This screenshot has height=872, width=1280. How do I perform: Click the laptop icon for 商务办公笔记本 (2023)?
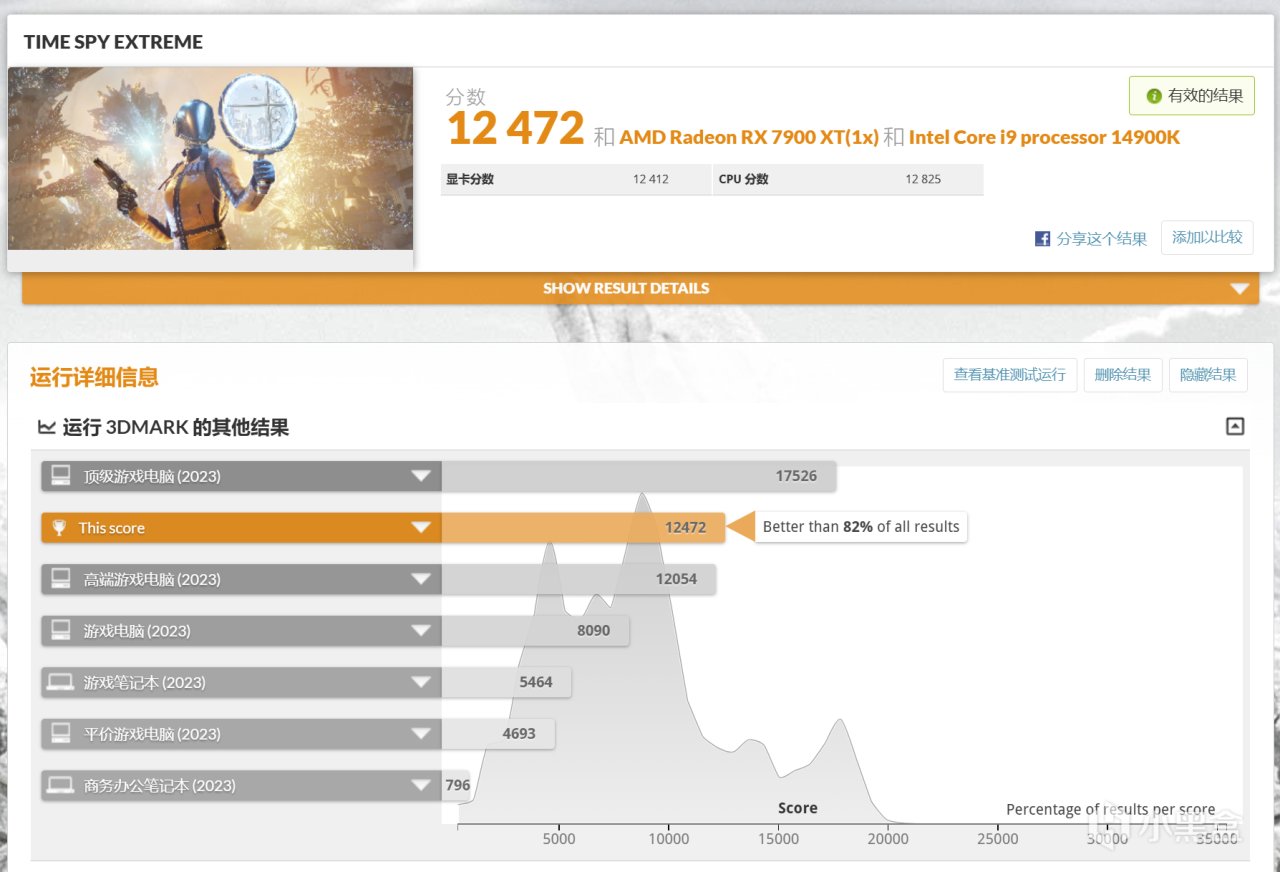61,786
